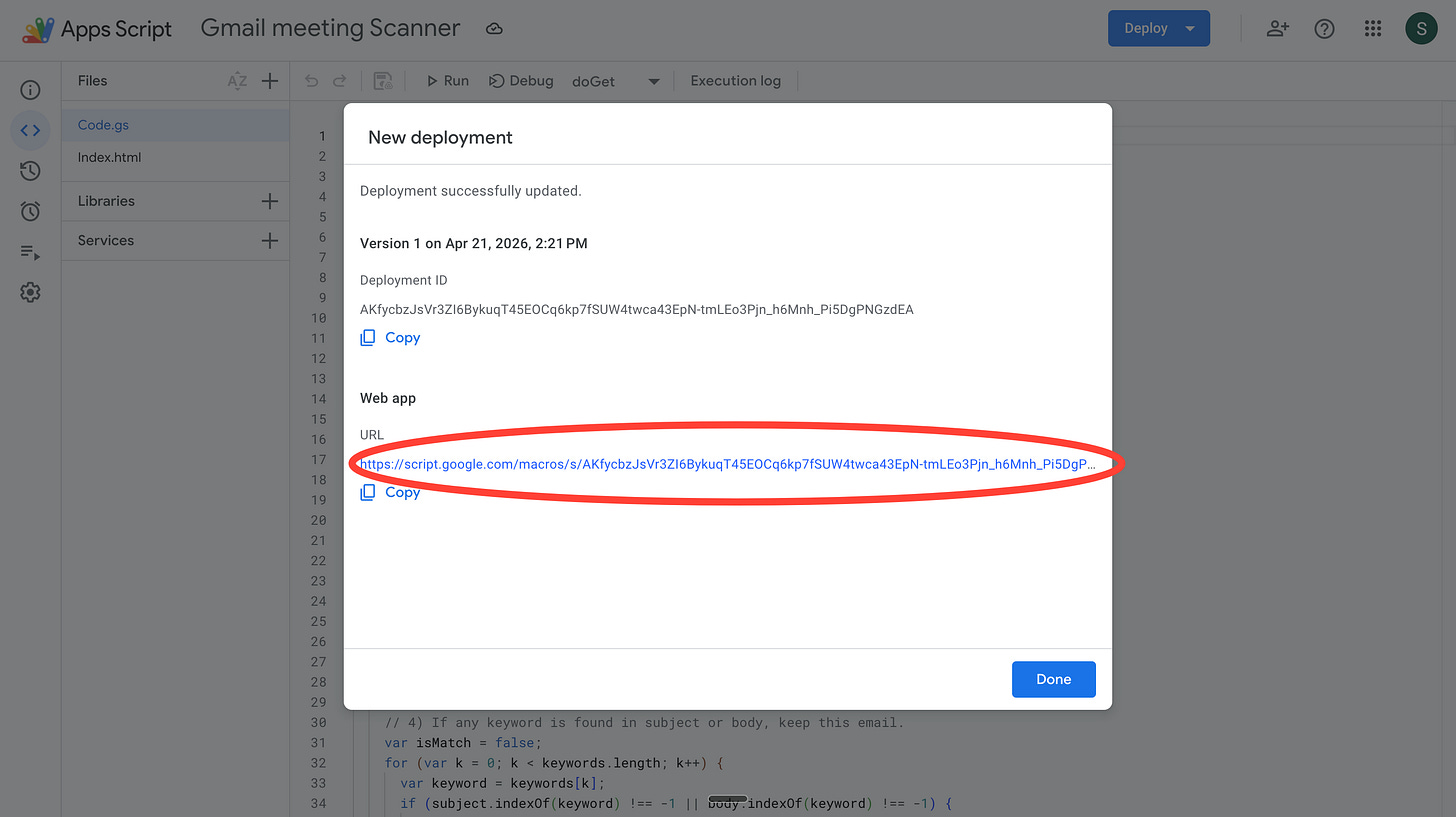Run the selected function
The height and width of the screenshot is (817, 1456).
pos(447,81)
